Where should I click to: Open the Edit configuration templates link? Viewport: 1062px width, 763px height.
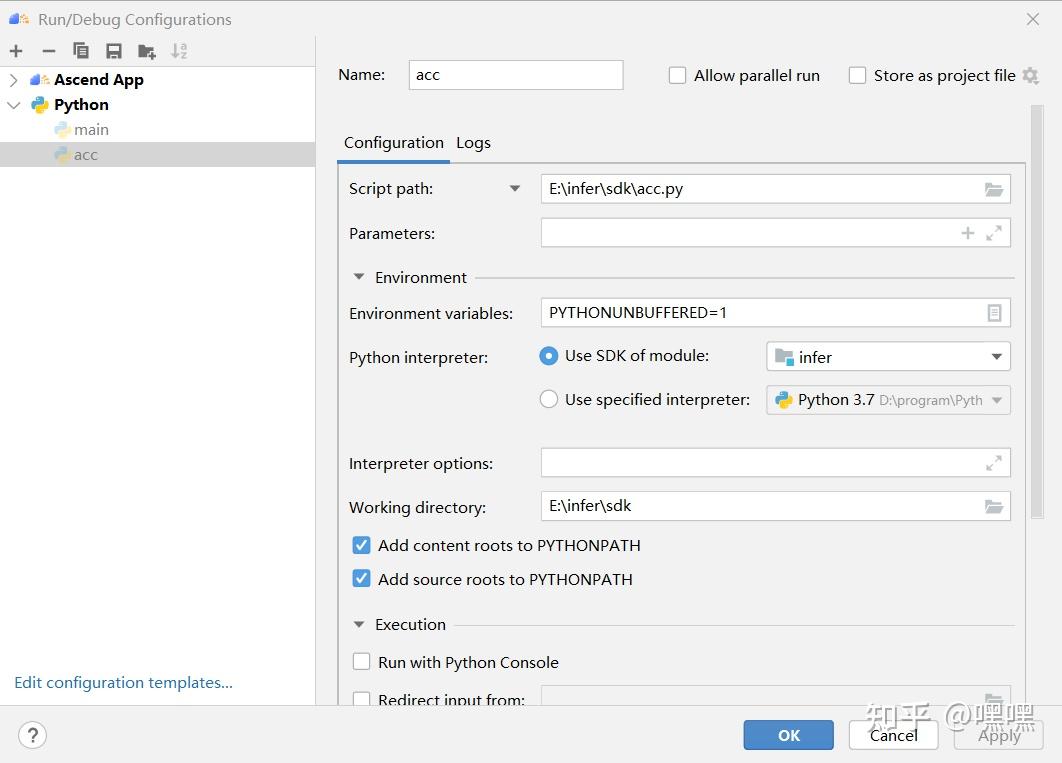(123, 683)
